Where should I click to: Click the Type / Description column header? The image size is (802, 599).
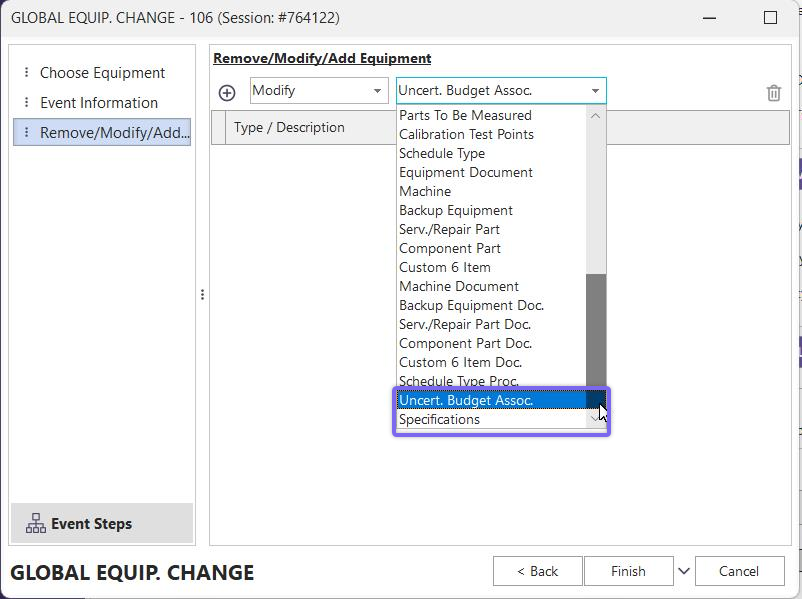pos(289,128)
